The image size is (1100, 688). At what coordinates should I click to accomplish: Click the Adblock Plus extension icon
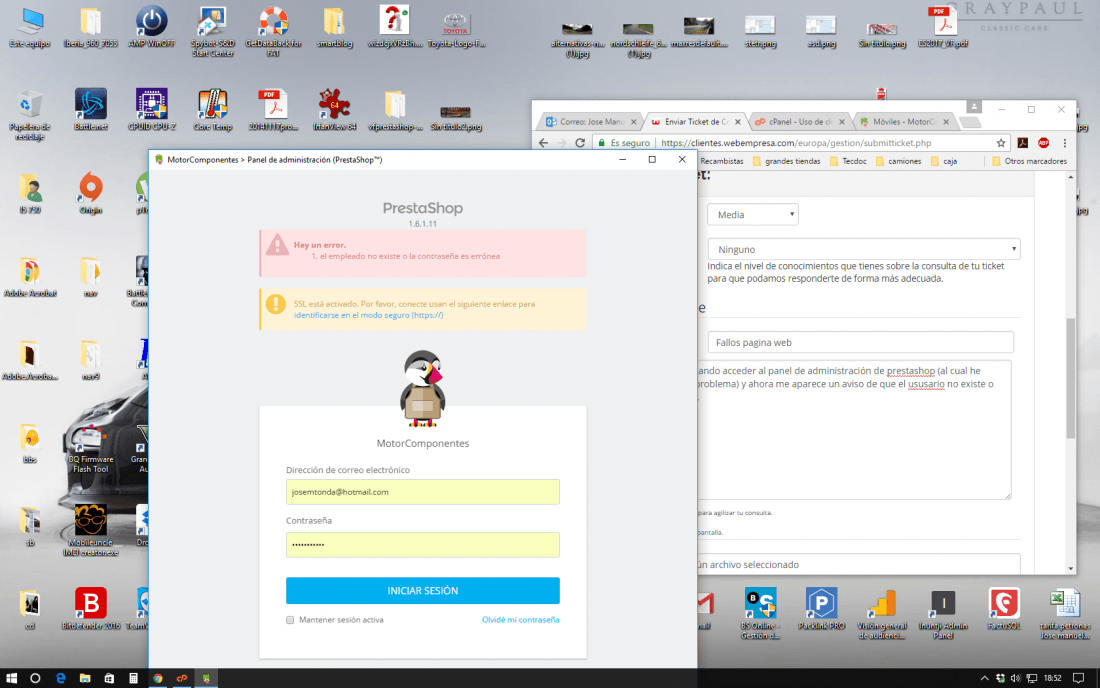1043,142
